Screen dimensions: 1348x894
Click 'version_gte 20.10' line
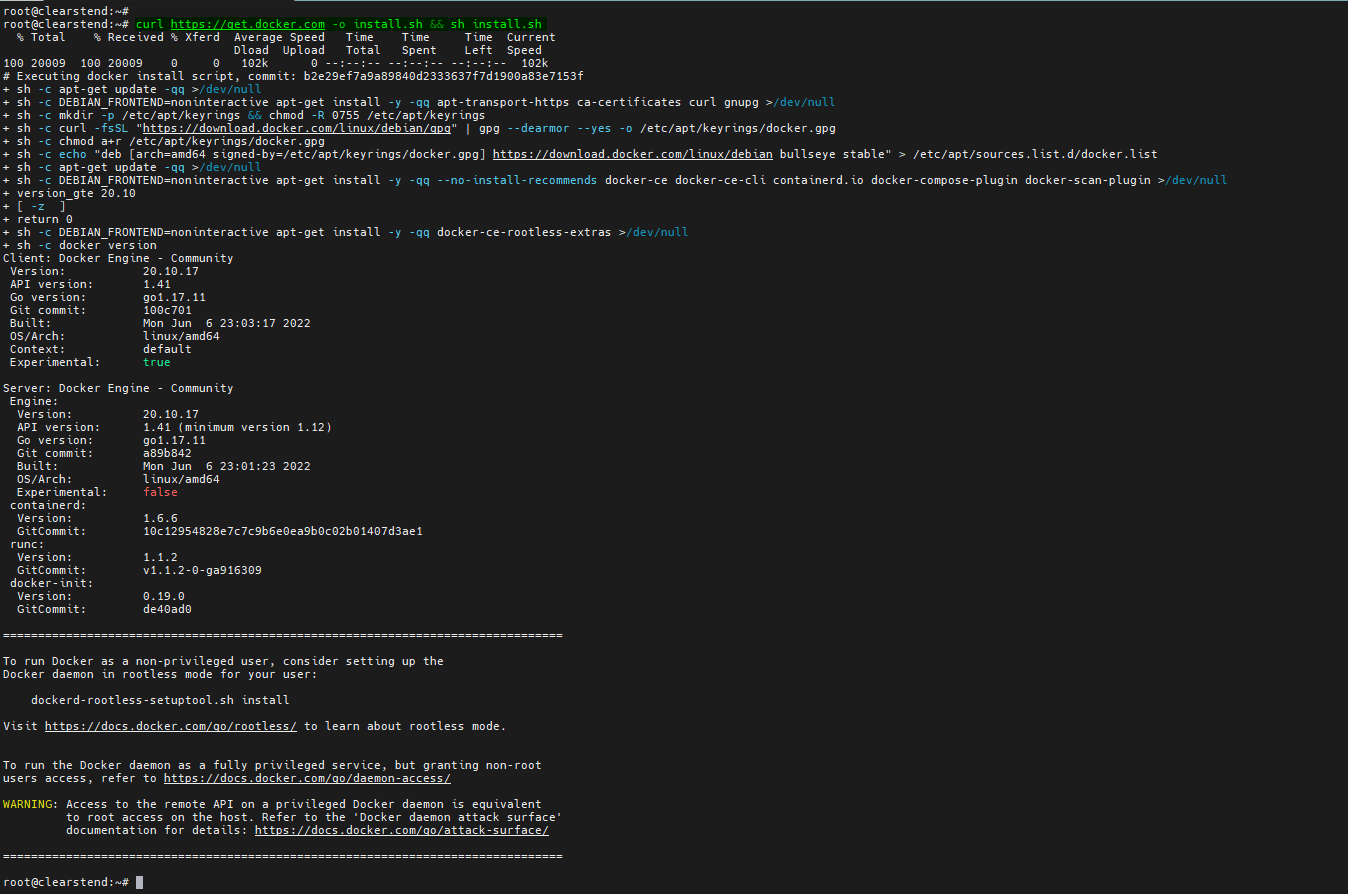tap(69, 193)
